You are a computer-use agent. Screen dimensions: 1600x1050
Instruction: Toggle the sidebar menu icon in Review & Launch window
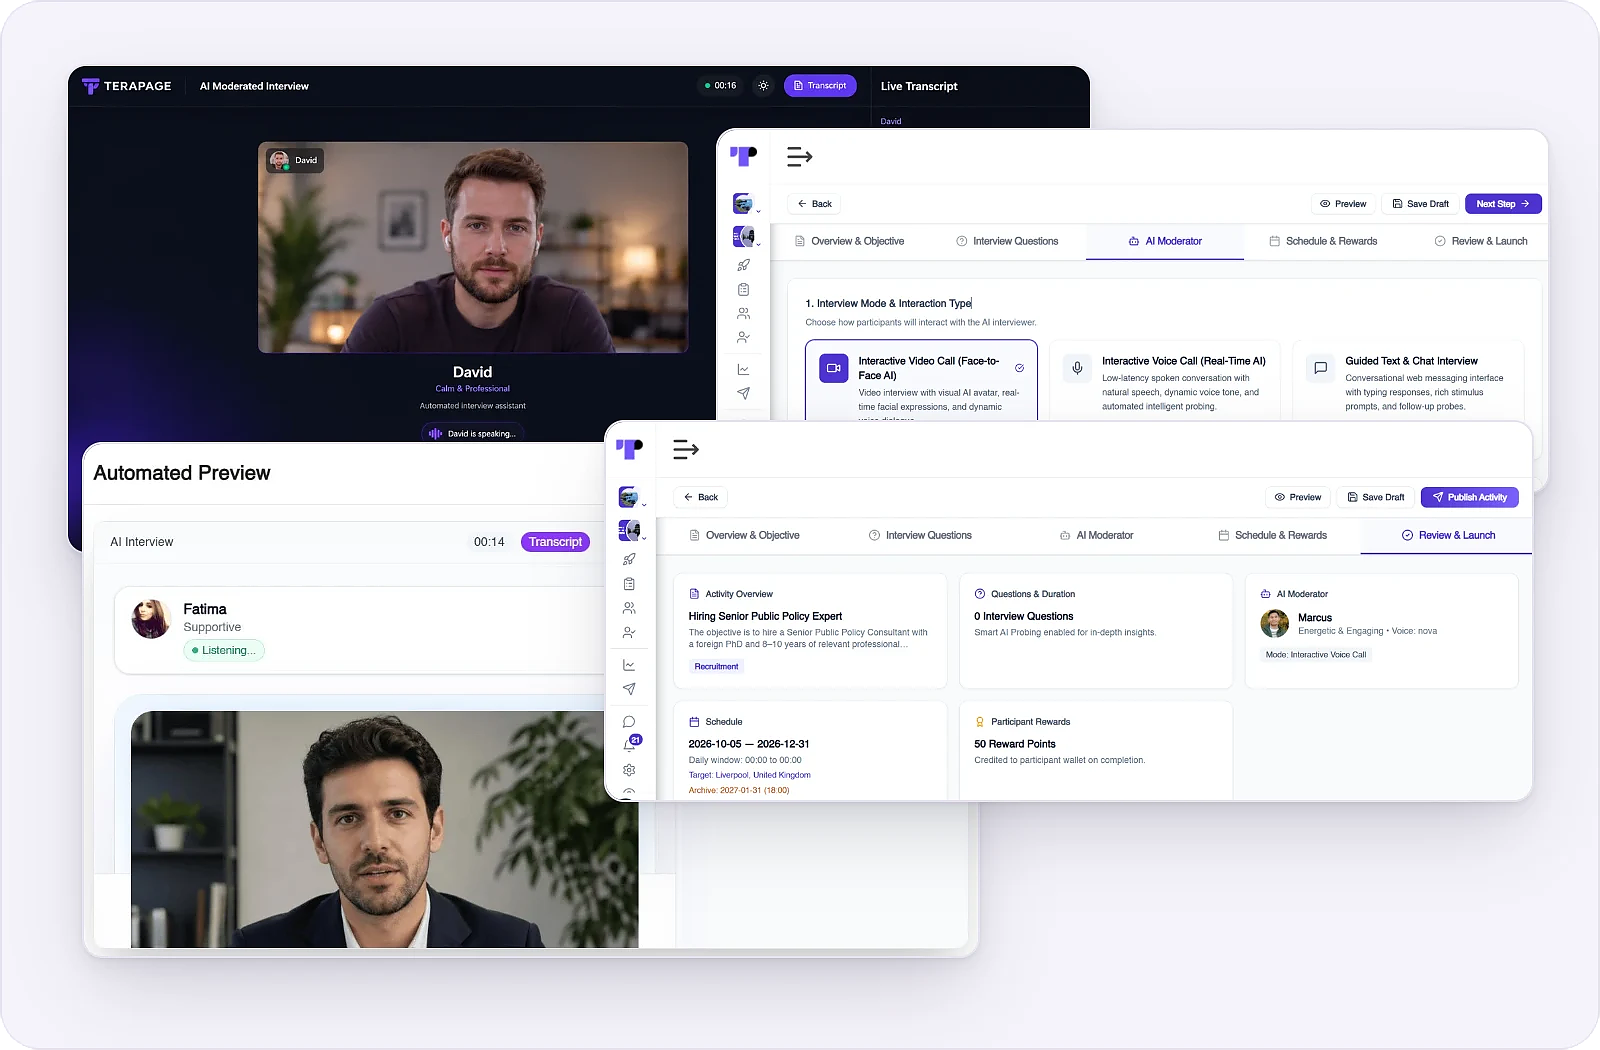point(686,450)
